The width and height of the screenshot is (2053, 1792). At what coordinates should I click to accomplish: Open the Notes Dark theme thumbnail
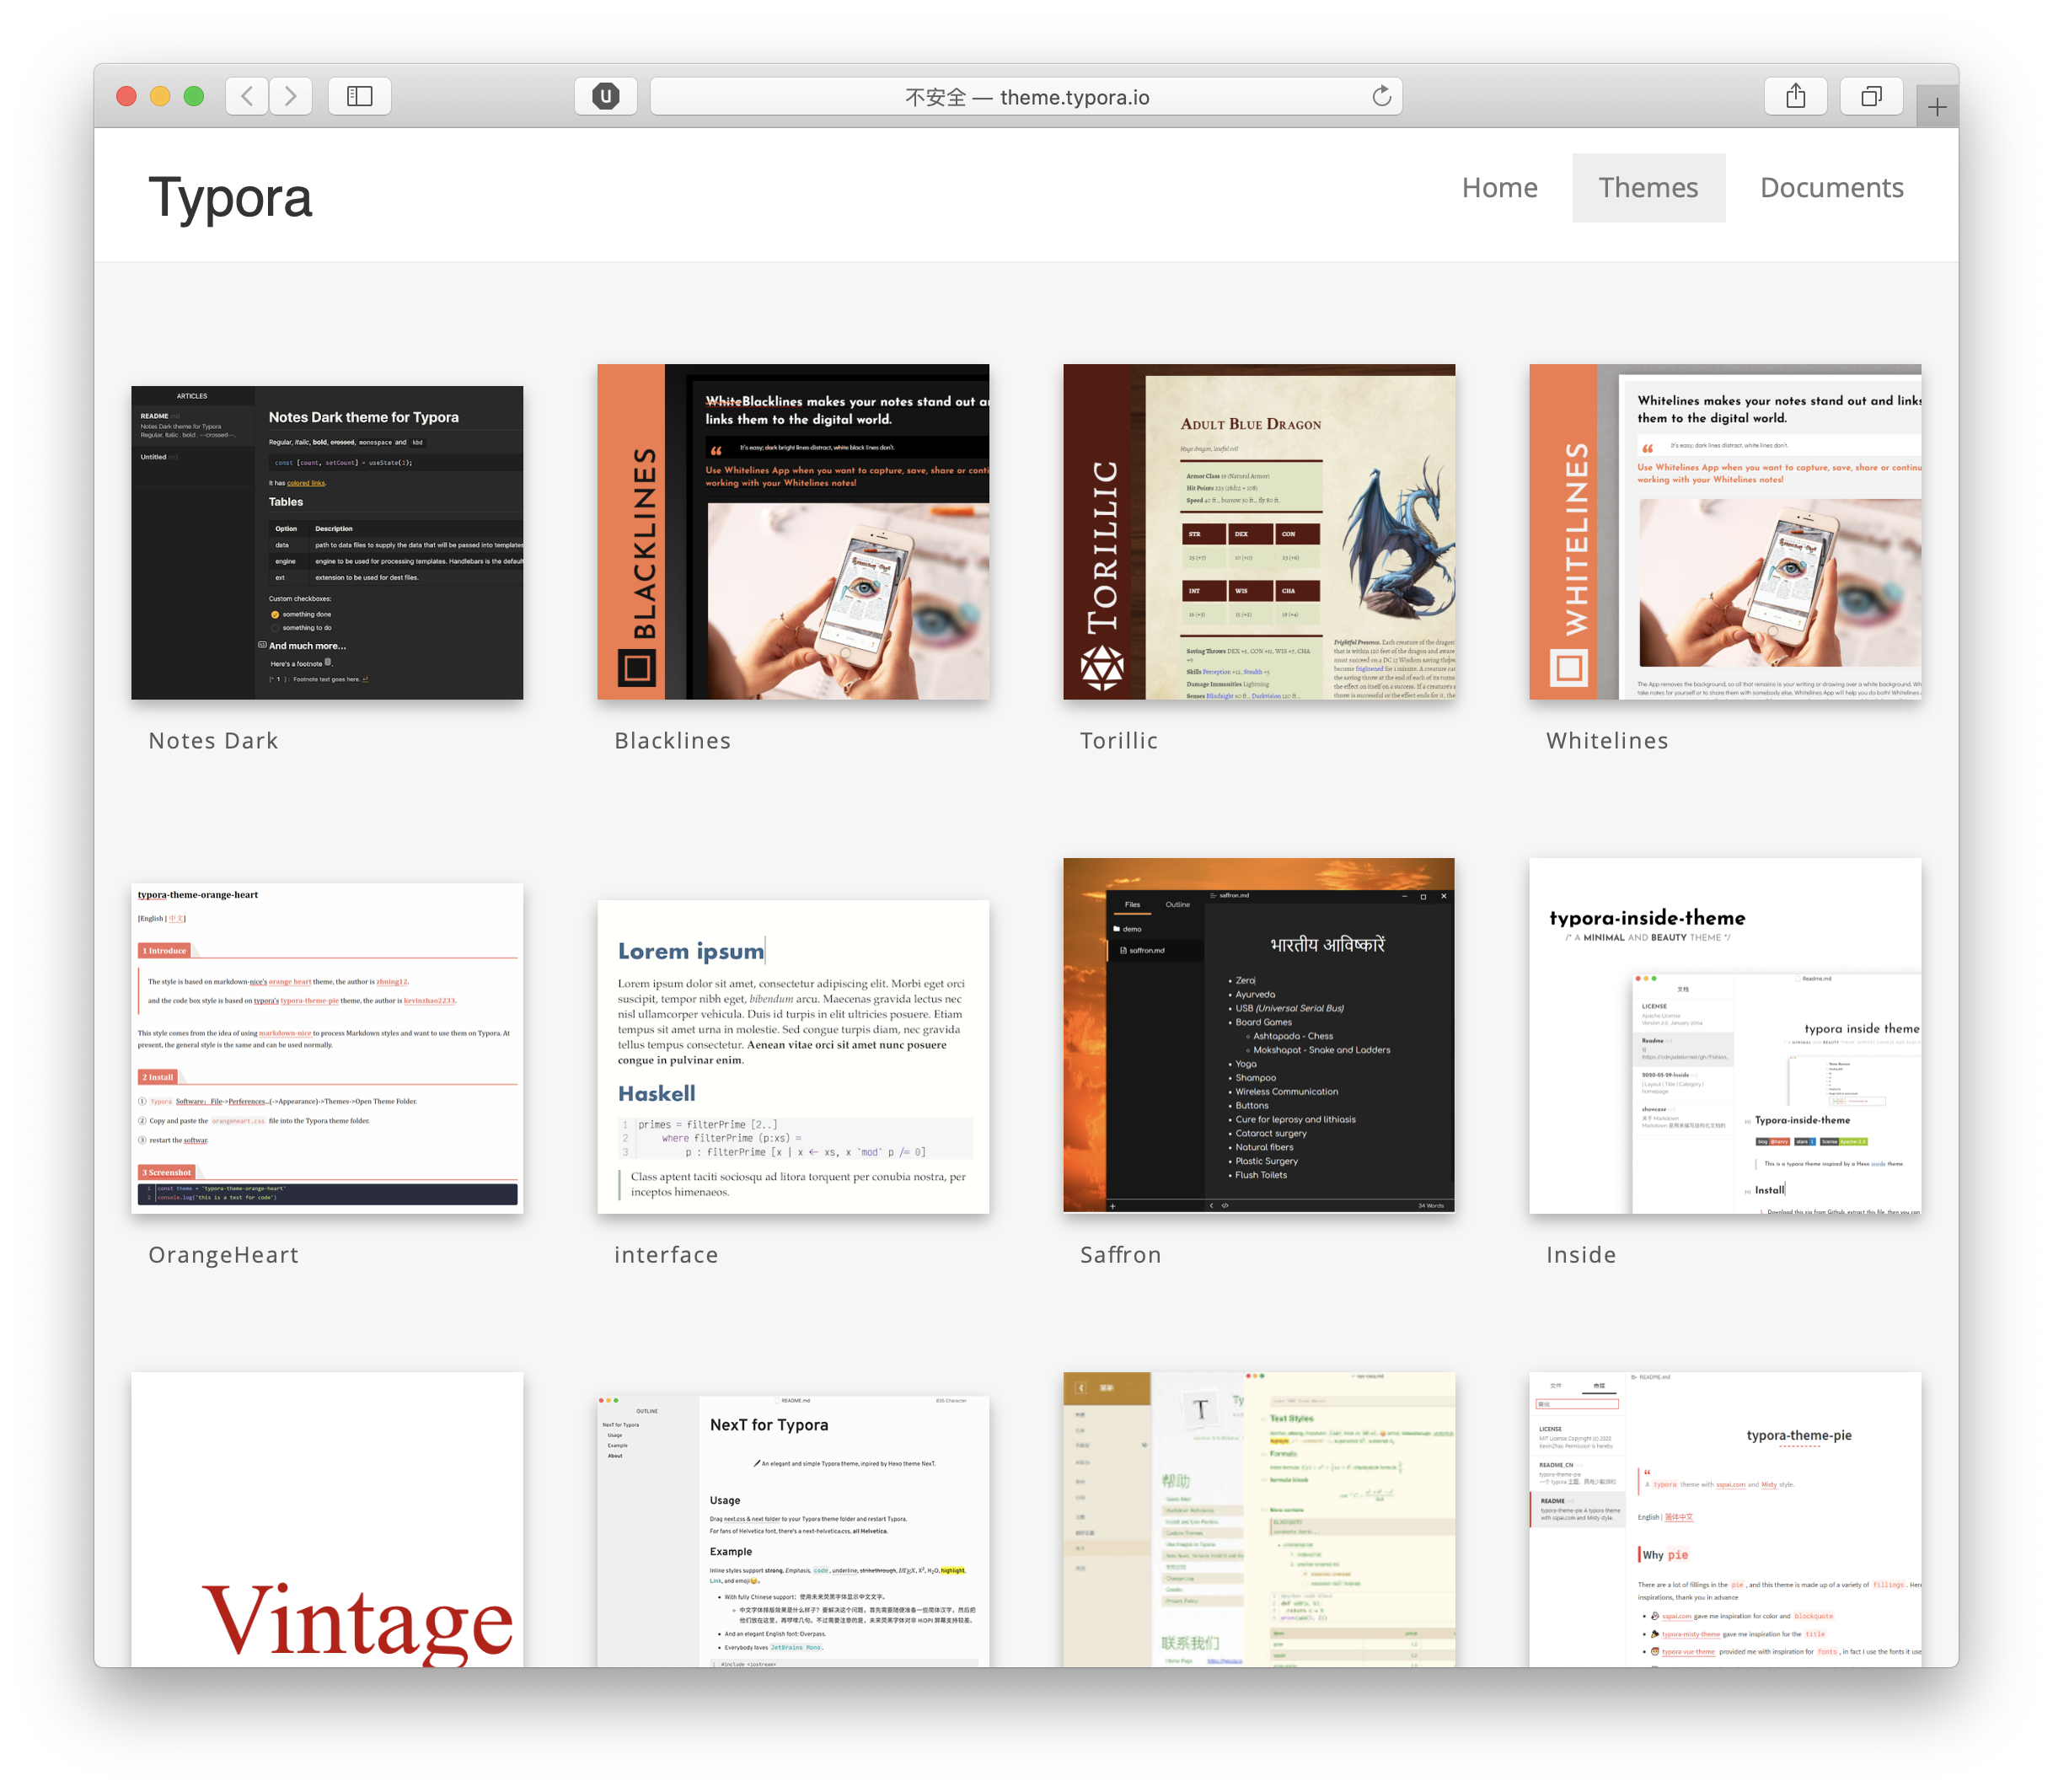327,542
